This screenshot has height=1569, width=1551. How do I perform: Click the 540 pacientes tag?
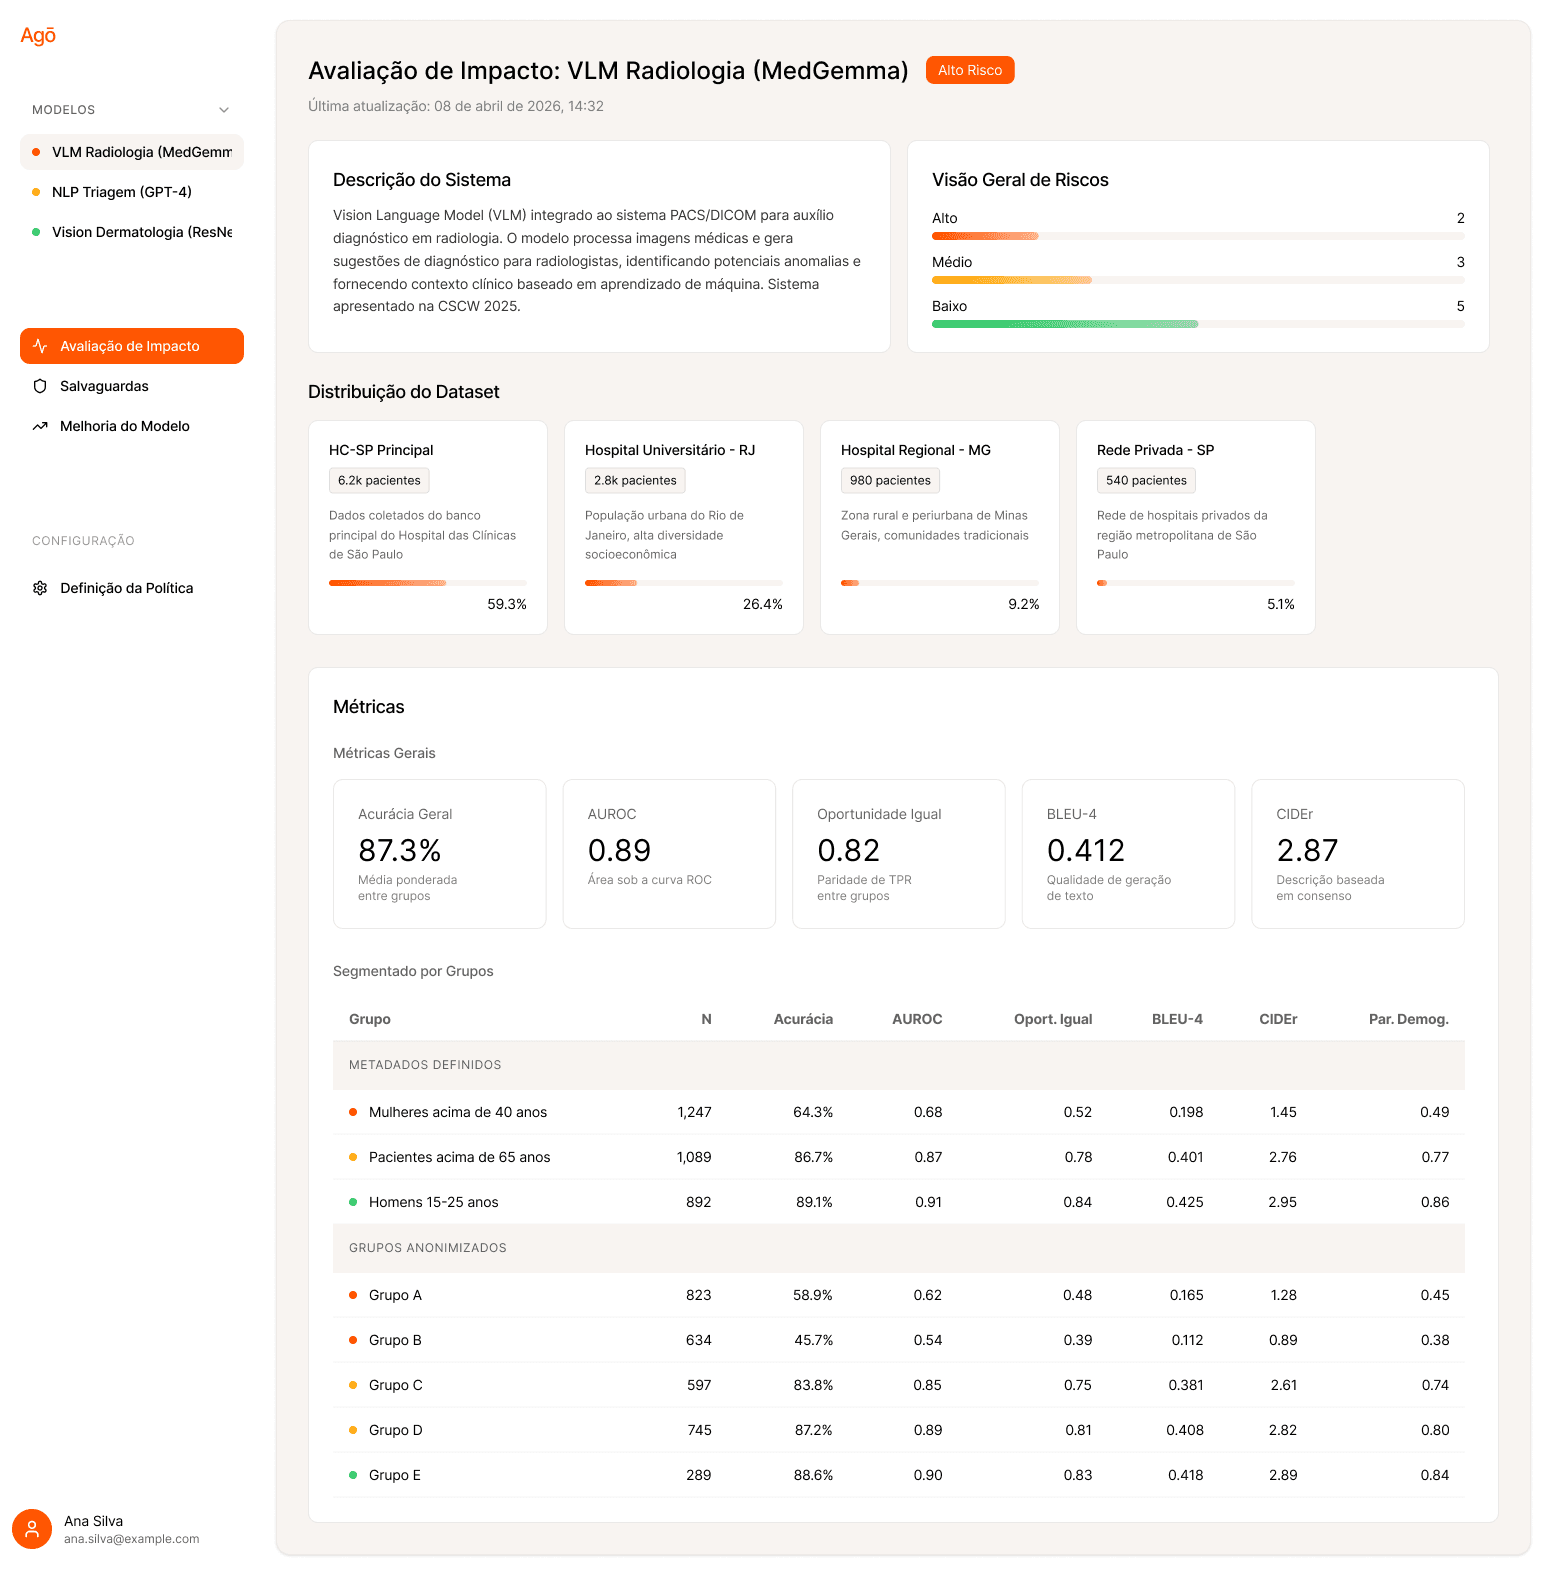click(x=1146, y=480)
